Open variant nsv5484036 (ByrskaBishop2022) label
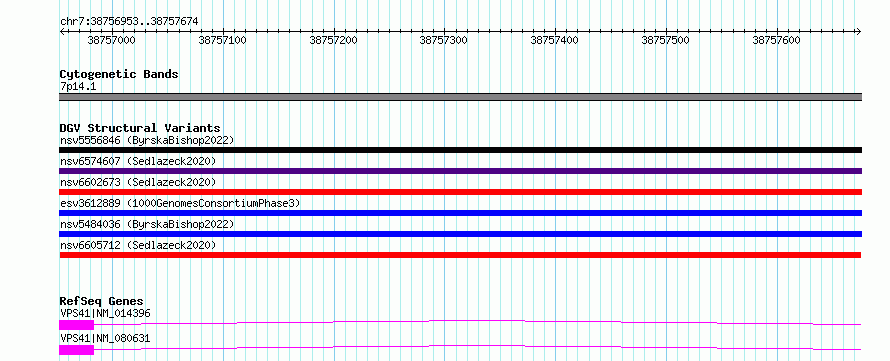This screenshot has width=890, height=361. [x=147, y=224]
